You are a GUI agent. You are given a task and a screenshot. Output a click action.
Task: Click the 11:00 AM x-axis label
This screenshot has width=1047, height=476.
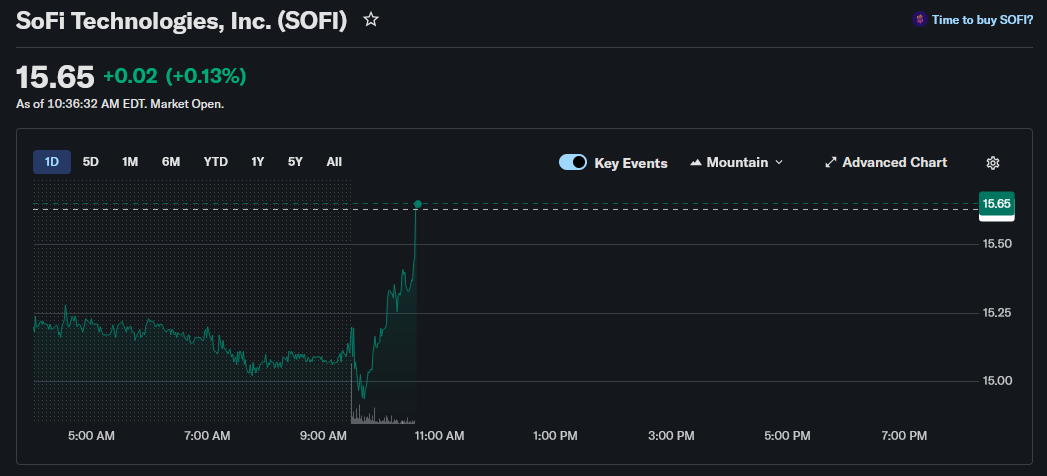point(439,436)
